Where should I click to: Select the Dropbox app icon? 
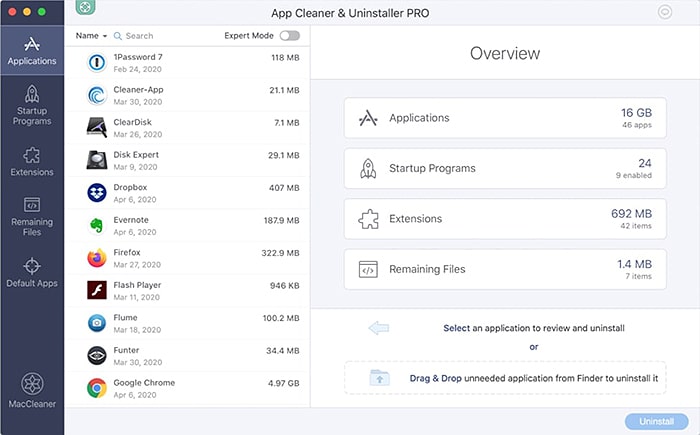(97, 193)
